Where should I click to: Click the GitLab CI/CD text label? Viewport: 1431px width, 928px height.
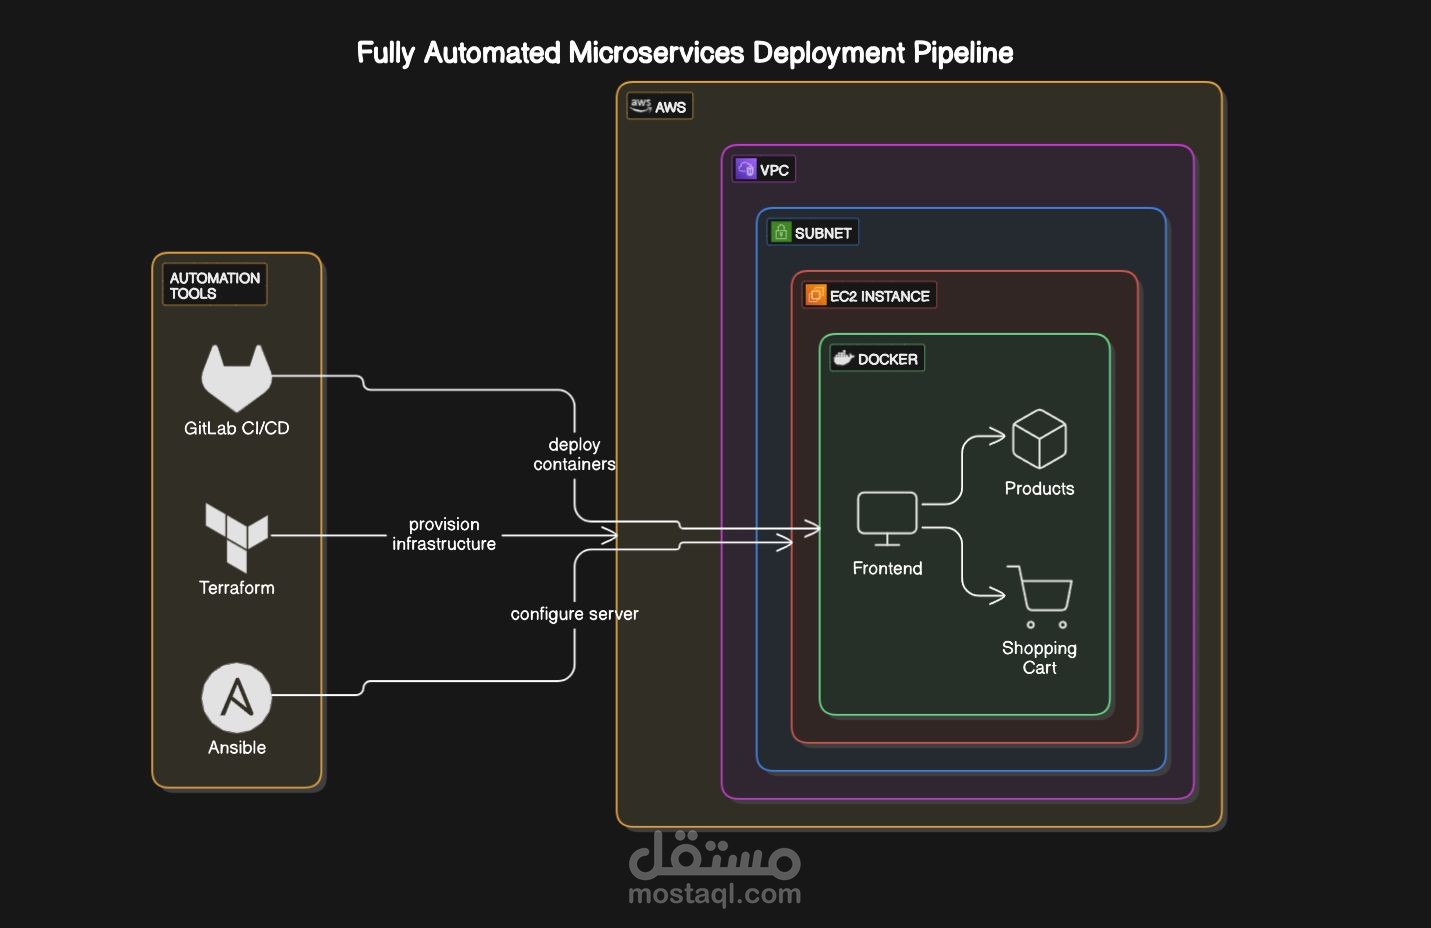tap(236, 428)
